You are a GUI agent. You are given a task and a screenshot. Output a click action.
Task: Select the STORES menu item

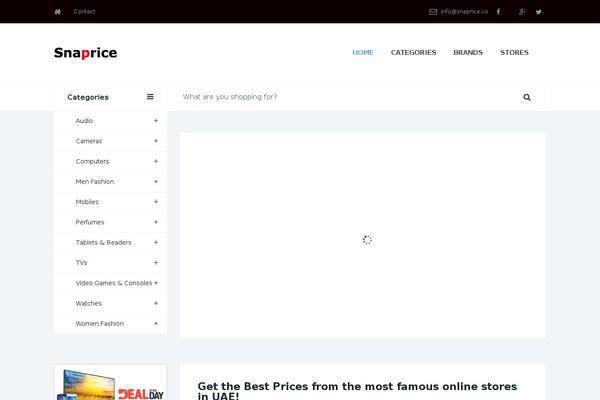pyautogui.click(x=514, y=52)
